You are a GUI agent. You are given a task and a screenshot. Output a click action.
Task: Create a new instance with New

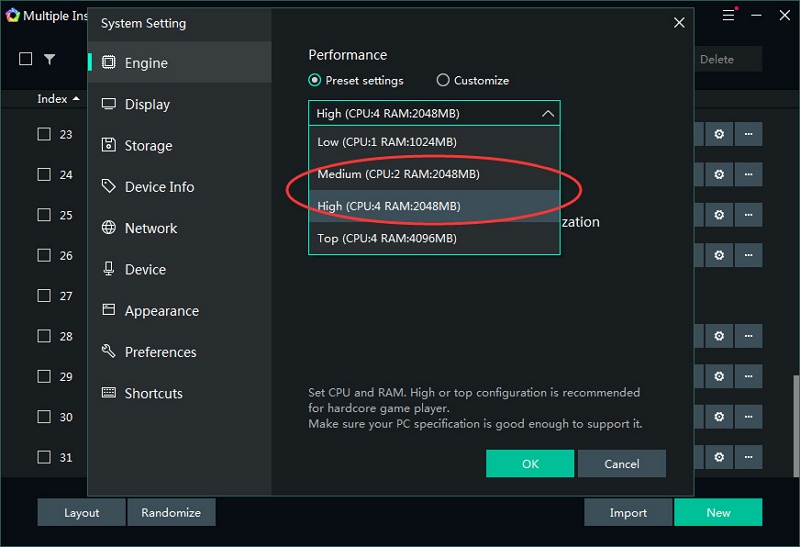(718, 512)
